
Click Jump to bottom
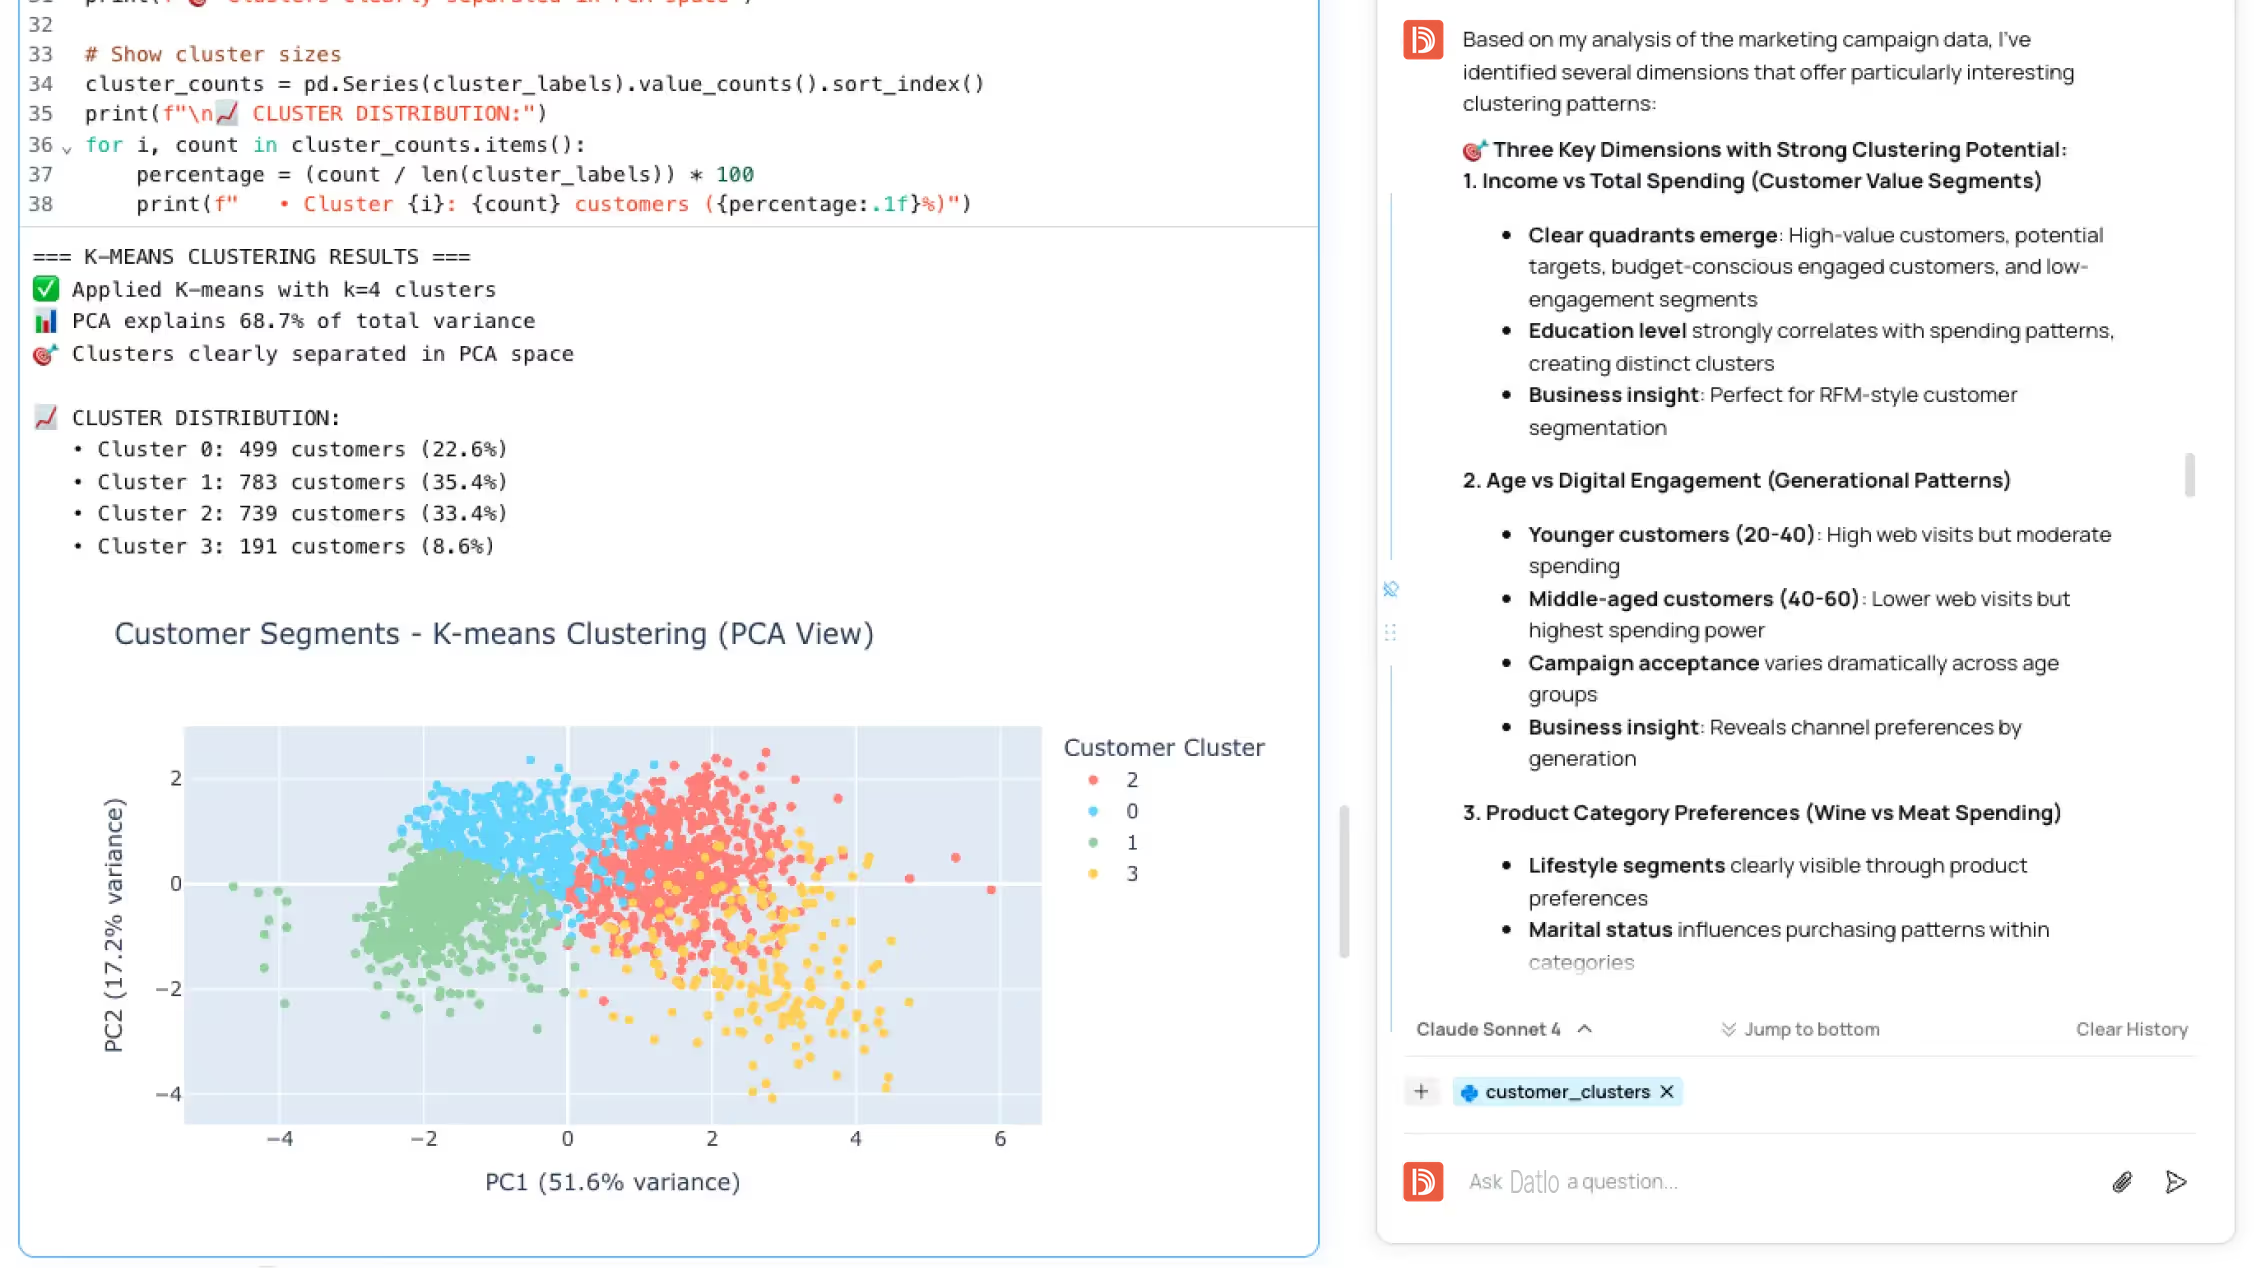coord(1800,1029)
